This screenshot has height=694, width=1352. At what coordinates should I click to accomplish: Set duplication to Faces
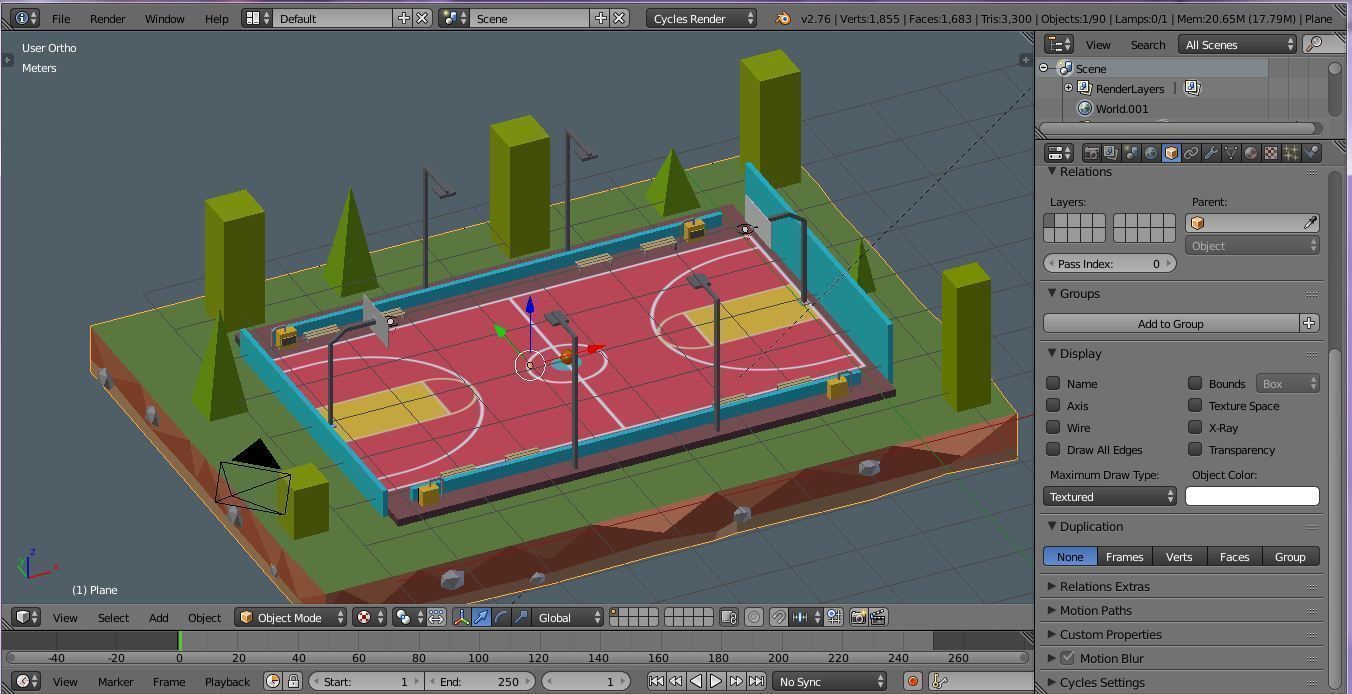[1234, 556]
